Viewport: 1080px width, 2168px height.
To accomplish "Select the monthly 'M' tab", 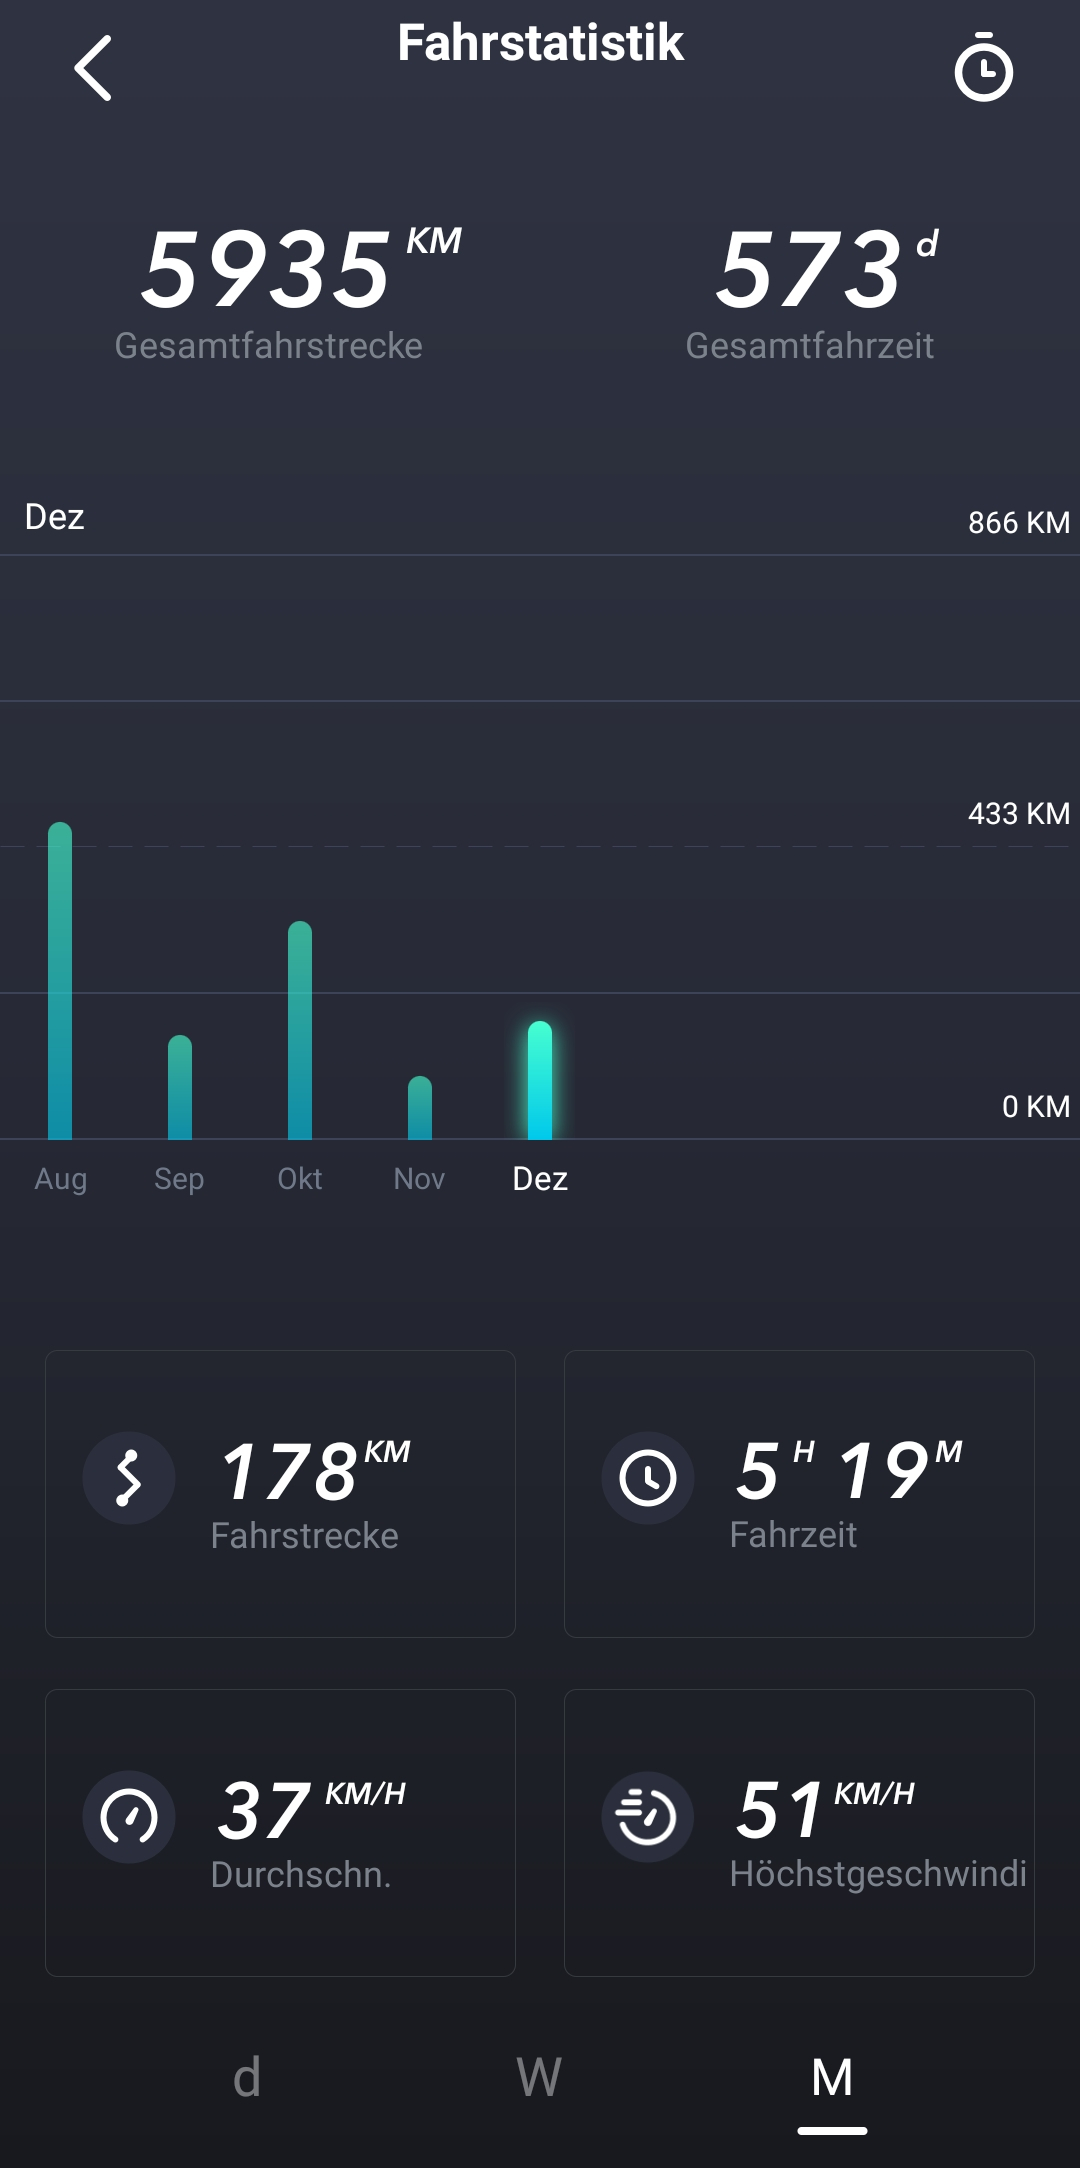I will pos(832,2078).
